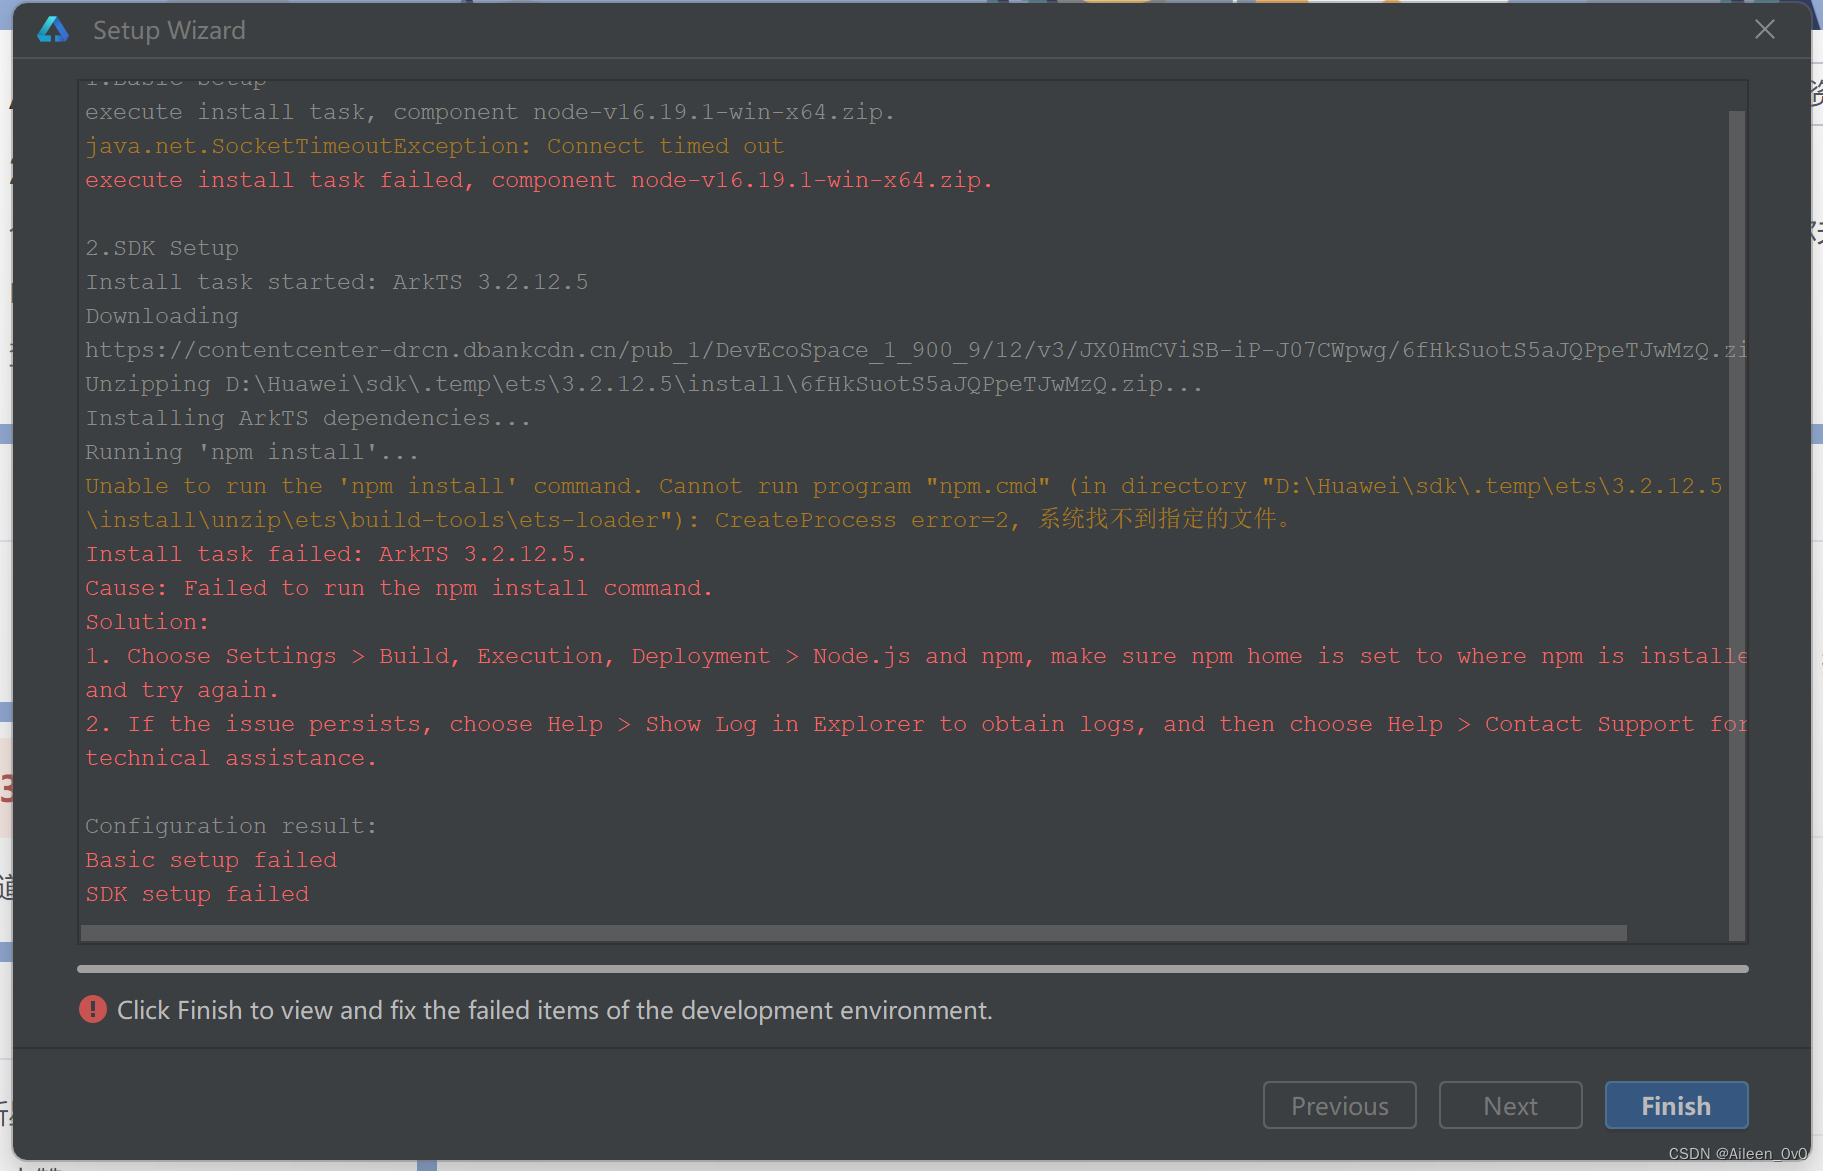
Task: Click 'Install task started: ArkTS 3.2.12.5' line
Action: tap(337, 282)
